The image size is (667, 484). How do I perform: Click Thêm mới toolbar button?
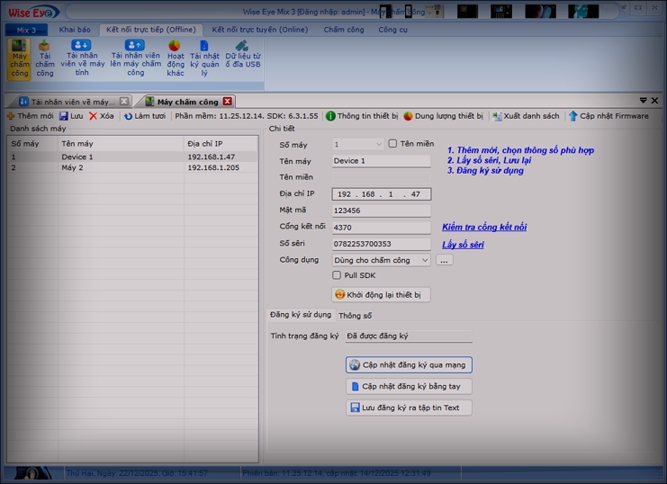pyautogui.click(x=29, y=116)
